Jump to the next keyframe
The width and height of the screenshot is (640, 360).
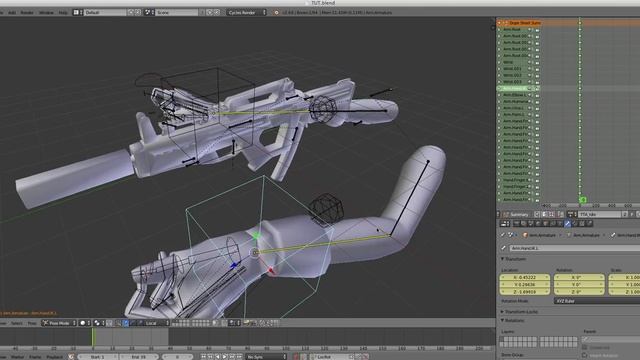[x=232, y=357]
